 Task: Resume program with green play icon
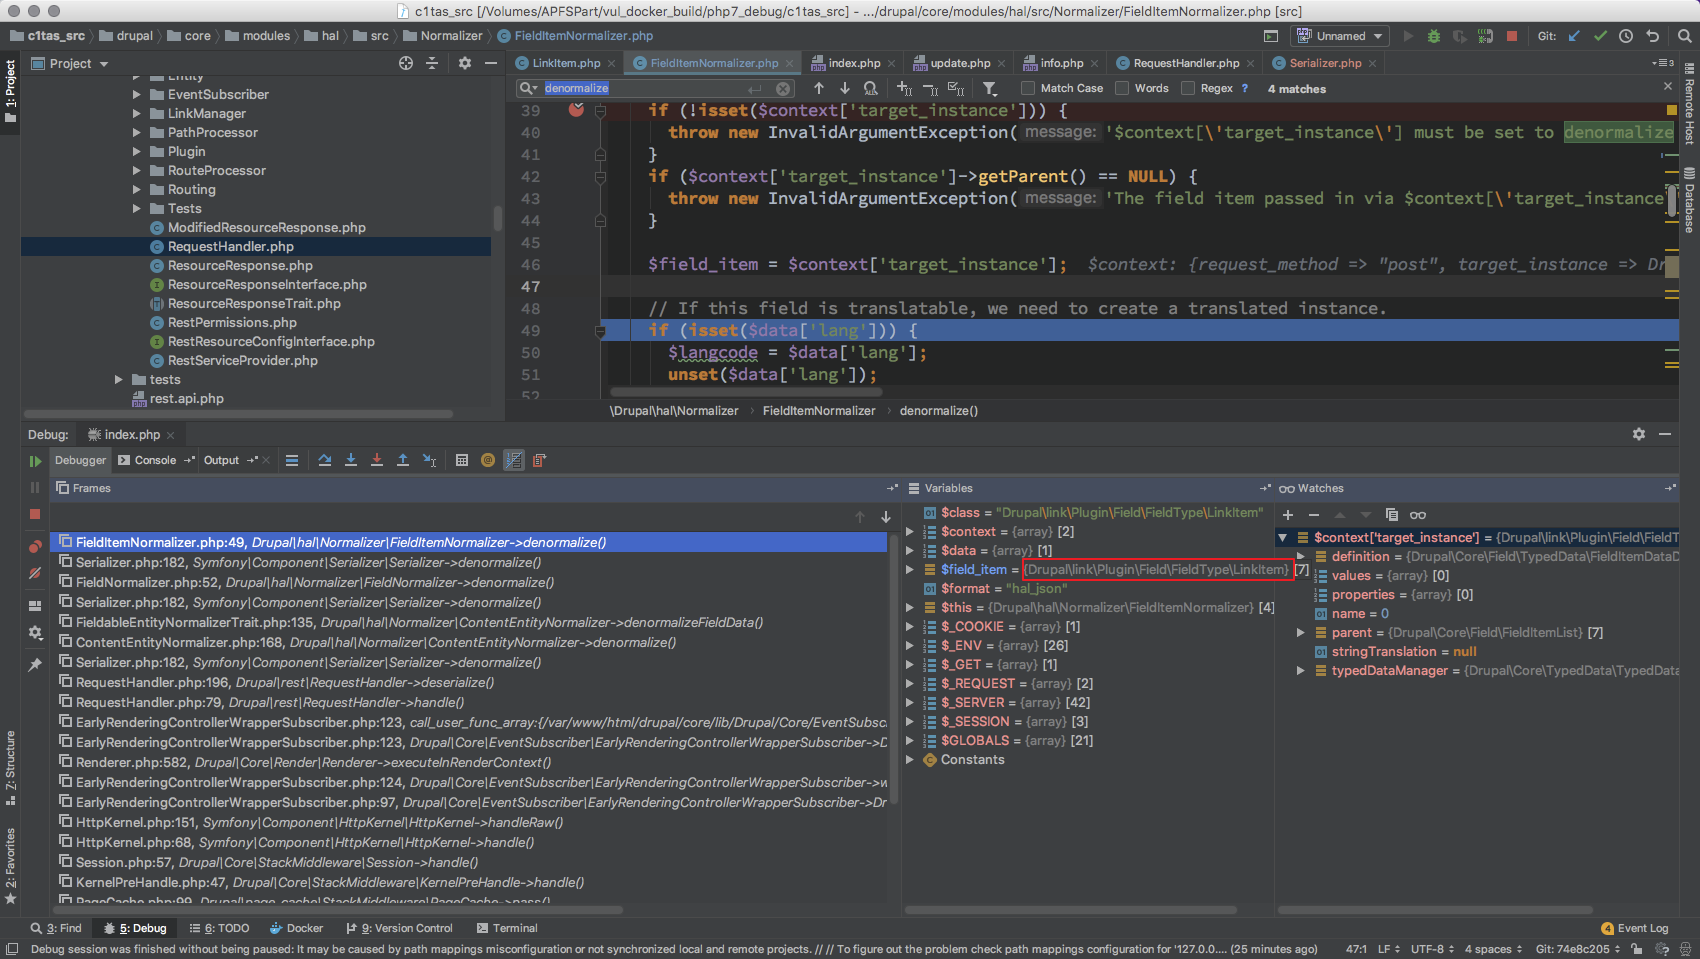35,461
